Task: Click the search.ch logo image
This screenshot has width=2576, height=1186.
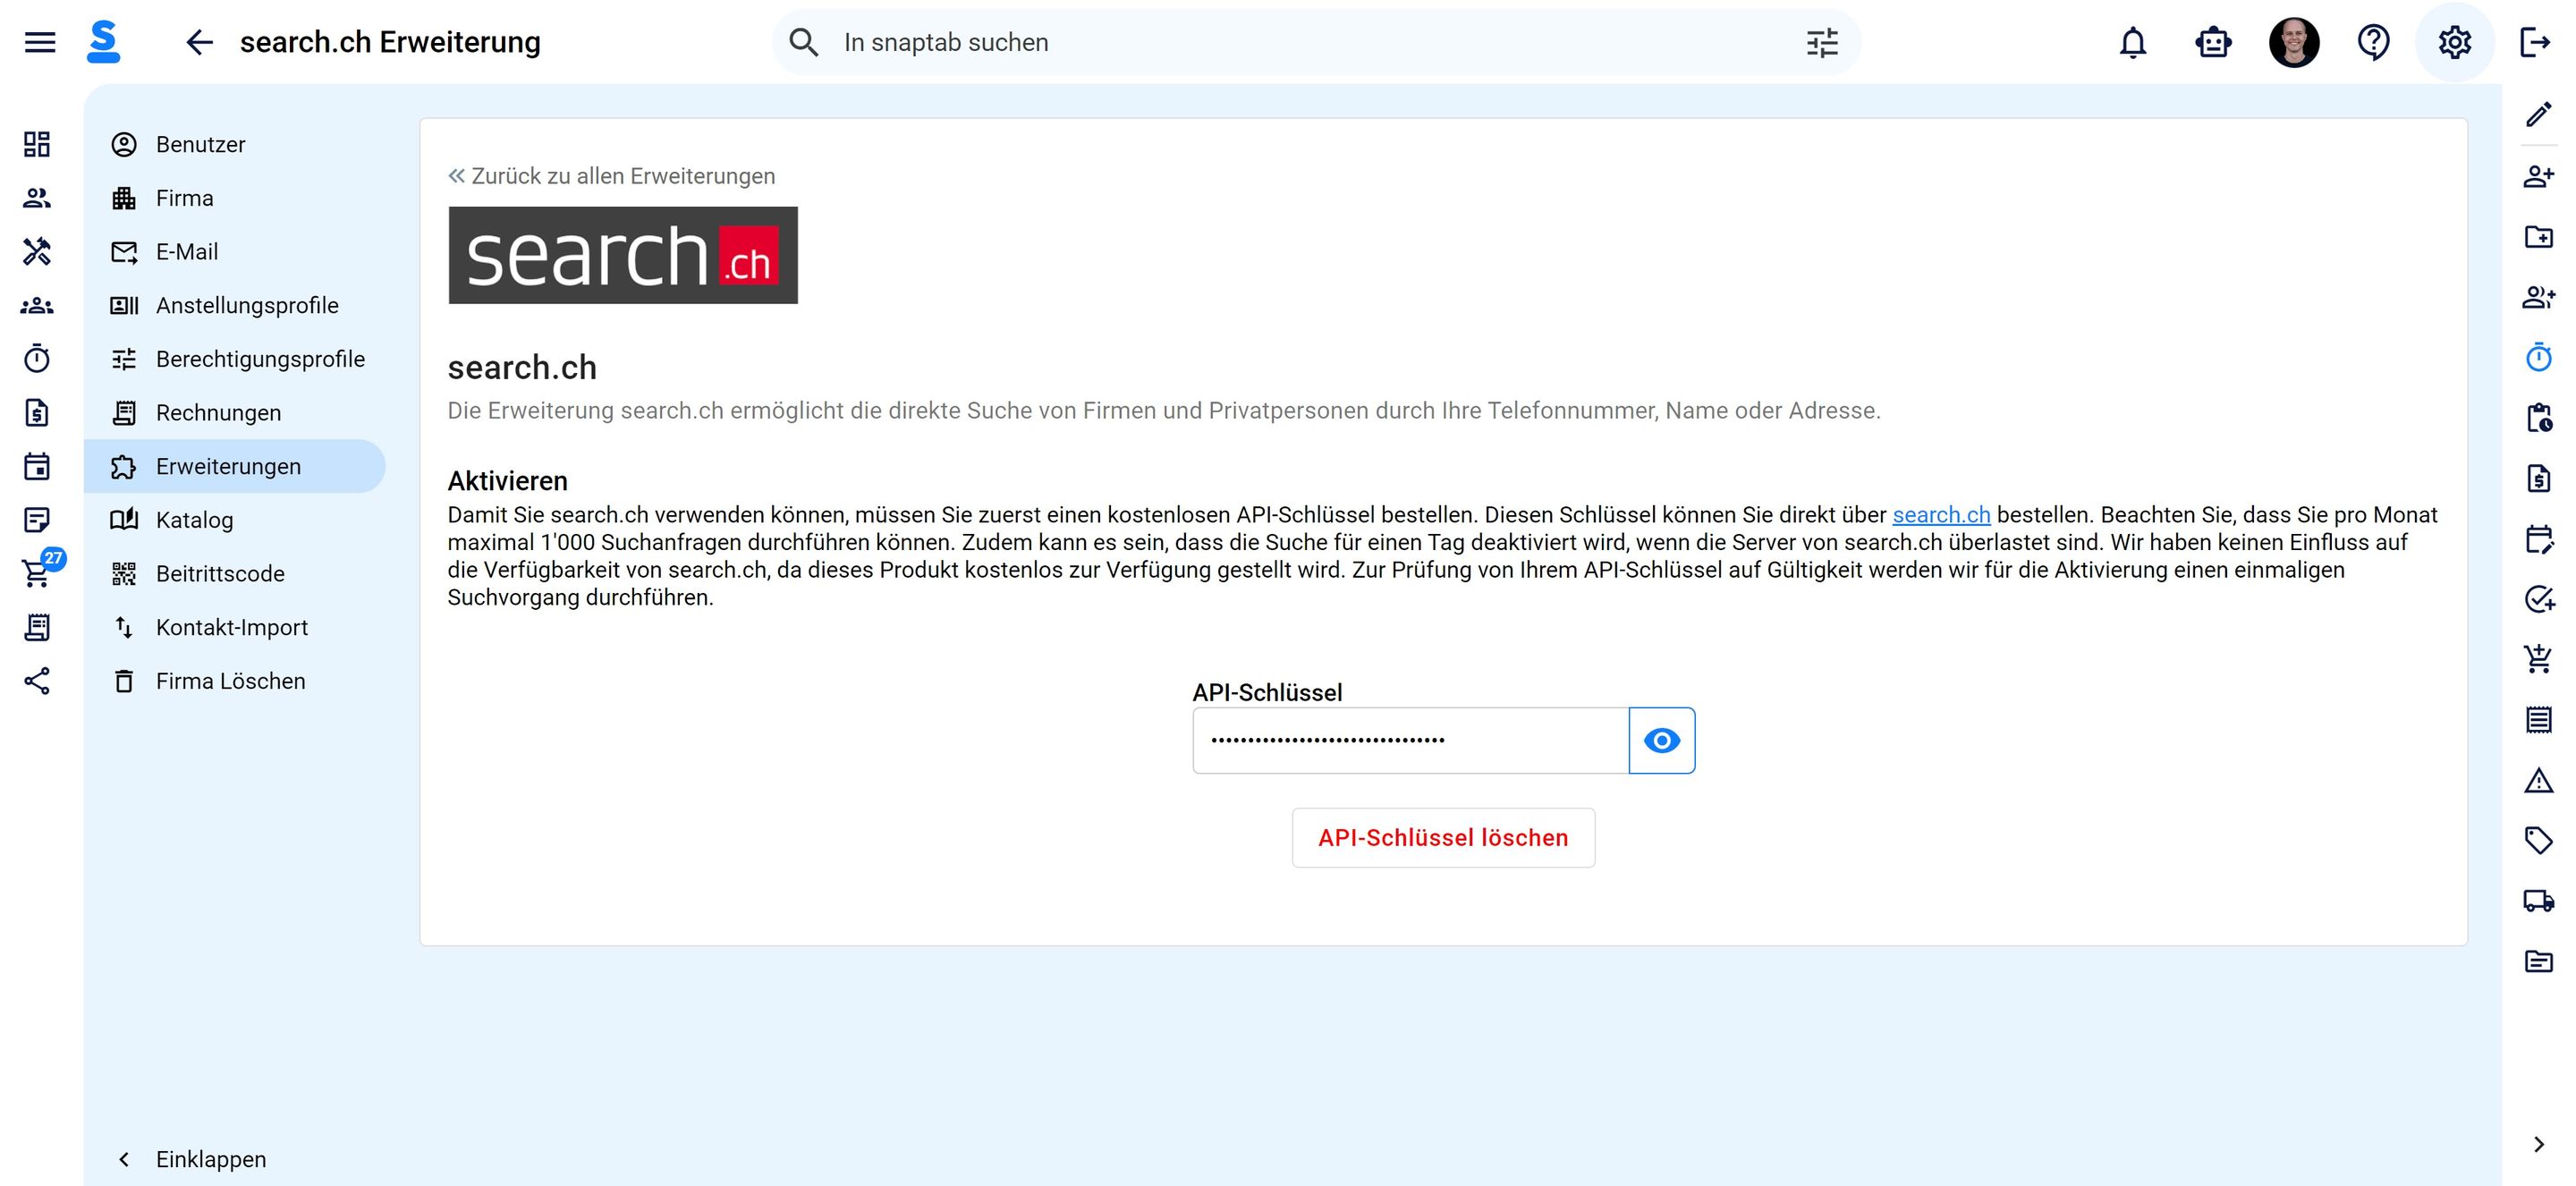Action: 623,255
